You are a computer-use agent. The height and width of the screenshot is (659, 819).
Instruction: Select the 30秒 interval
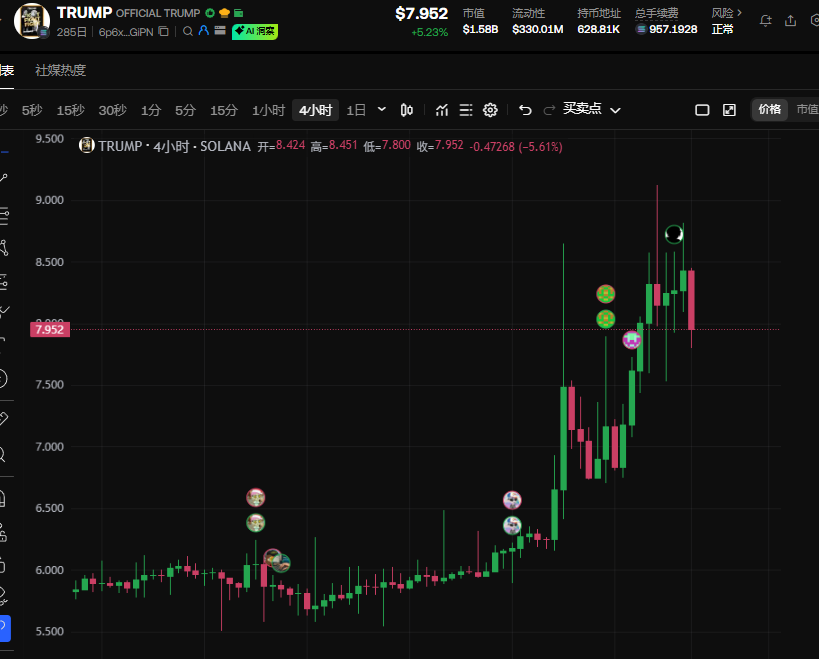(113, 110)
